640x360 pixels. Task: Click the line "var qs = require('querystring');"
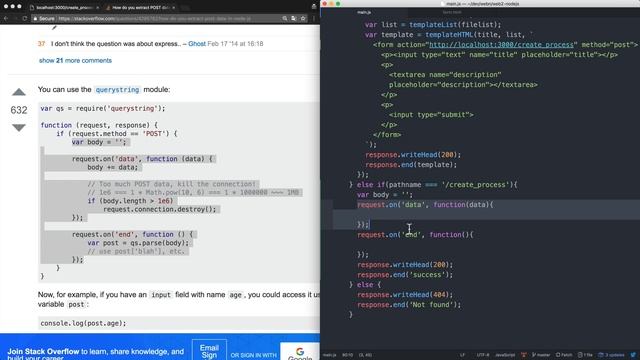click(103, 109)
